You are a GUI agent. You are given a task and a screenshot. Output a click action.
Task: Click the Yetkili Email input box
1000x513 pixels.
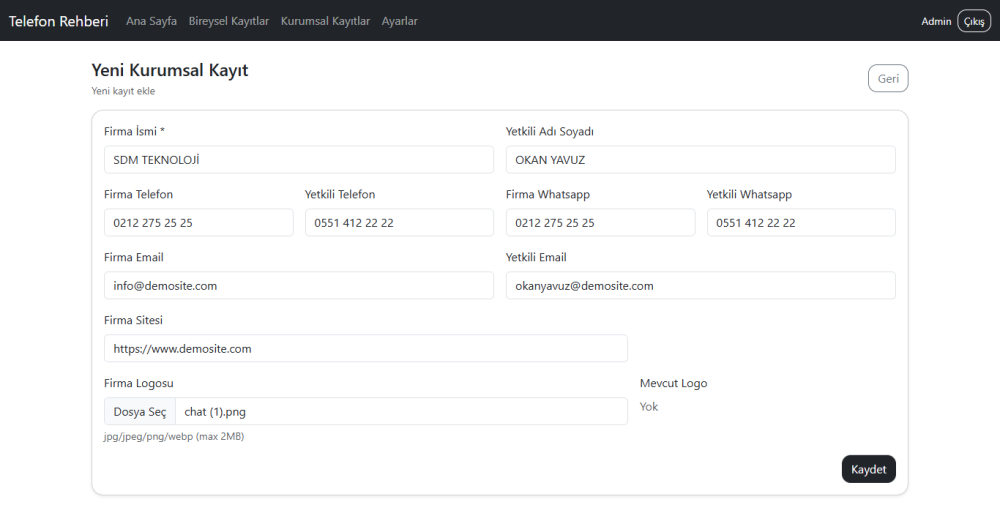coord(700,286)
